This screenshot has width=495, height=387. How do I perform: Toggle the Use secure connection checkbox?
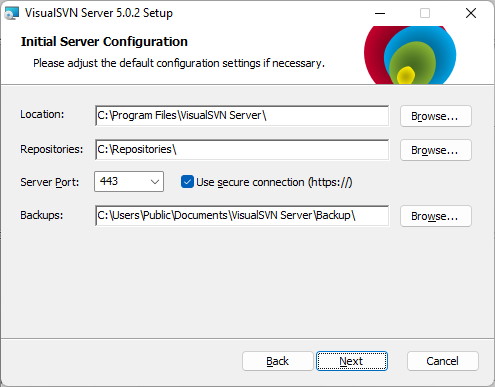pyautogui.click(x=187, y=182)
